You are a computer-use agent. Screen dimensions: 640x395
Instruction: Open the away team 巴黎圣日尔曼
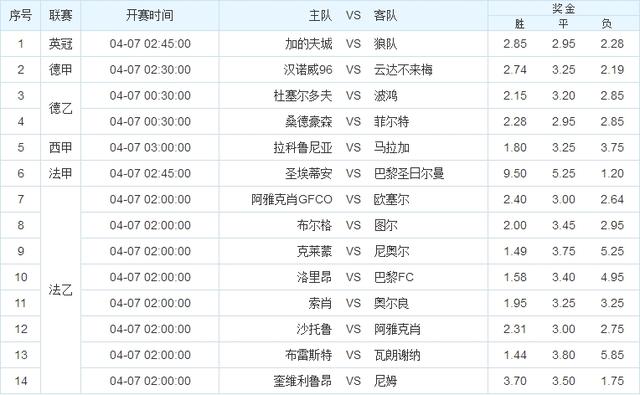tap(409, 173)
